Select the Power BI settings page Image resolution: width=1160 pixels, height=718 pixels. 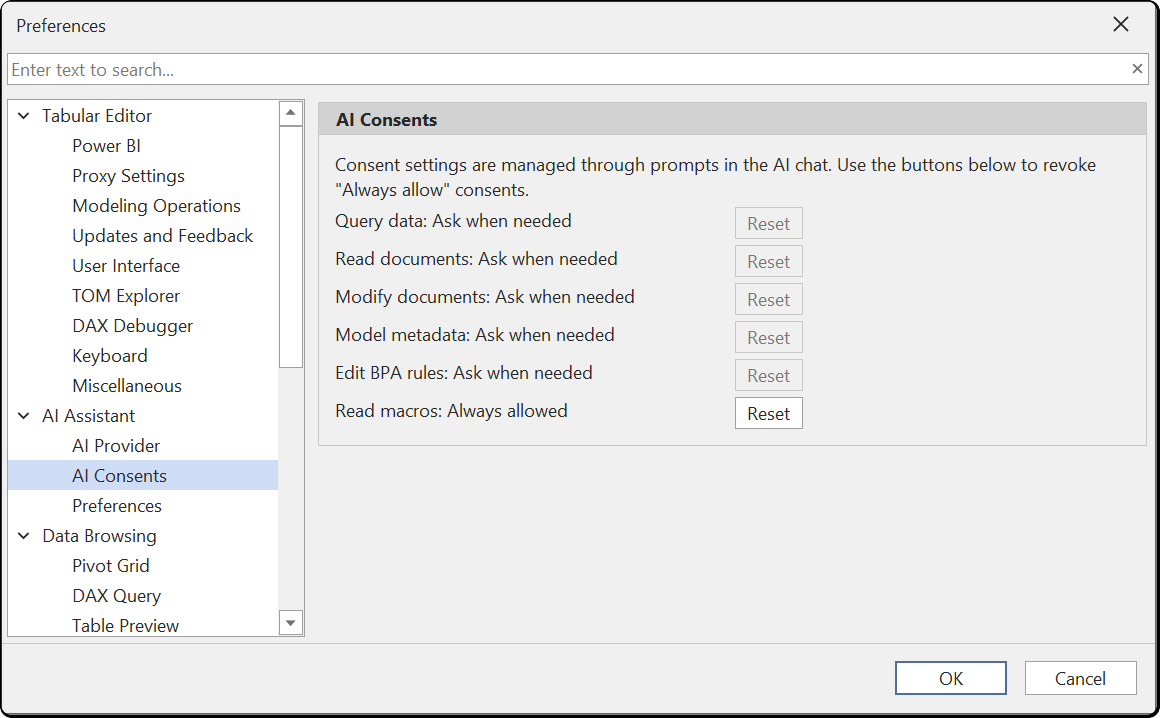click(106, 145)
